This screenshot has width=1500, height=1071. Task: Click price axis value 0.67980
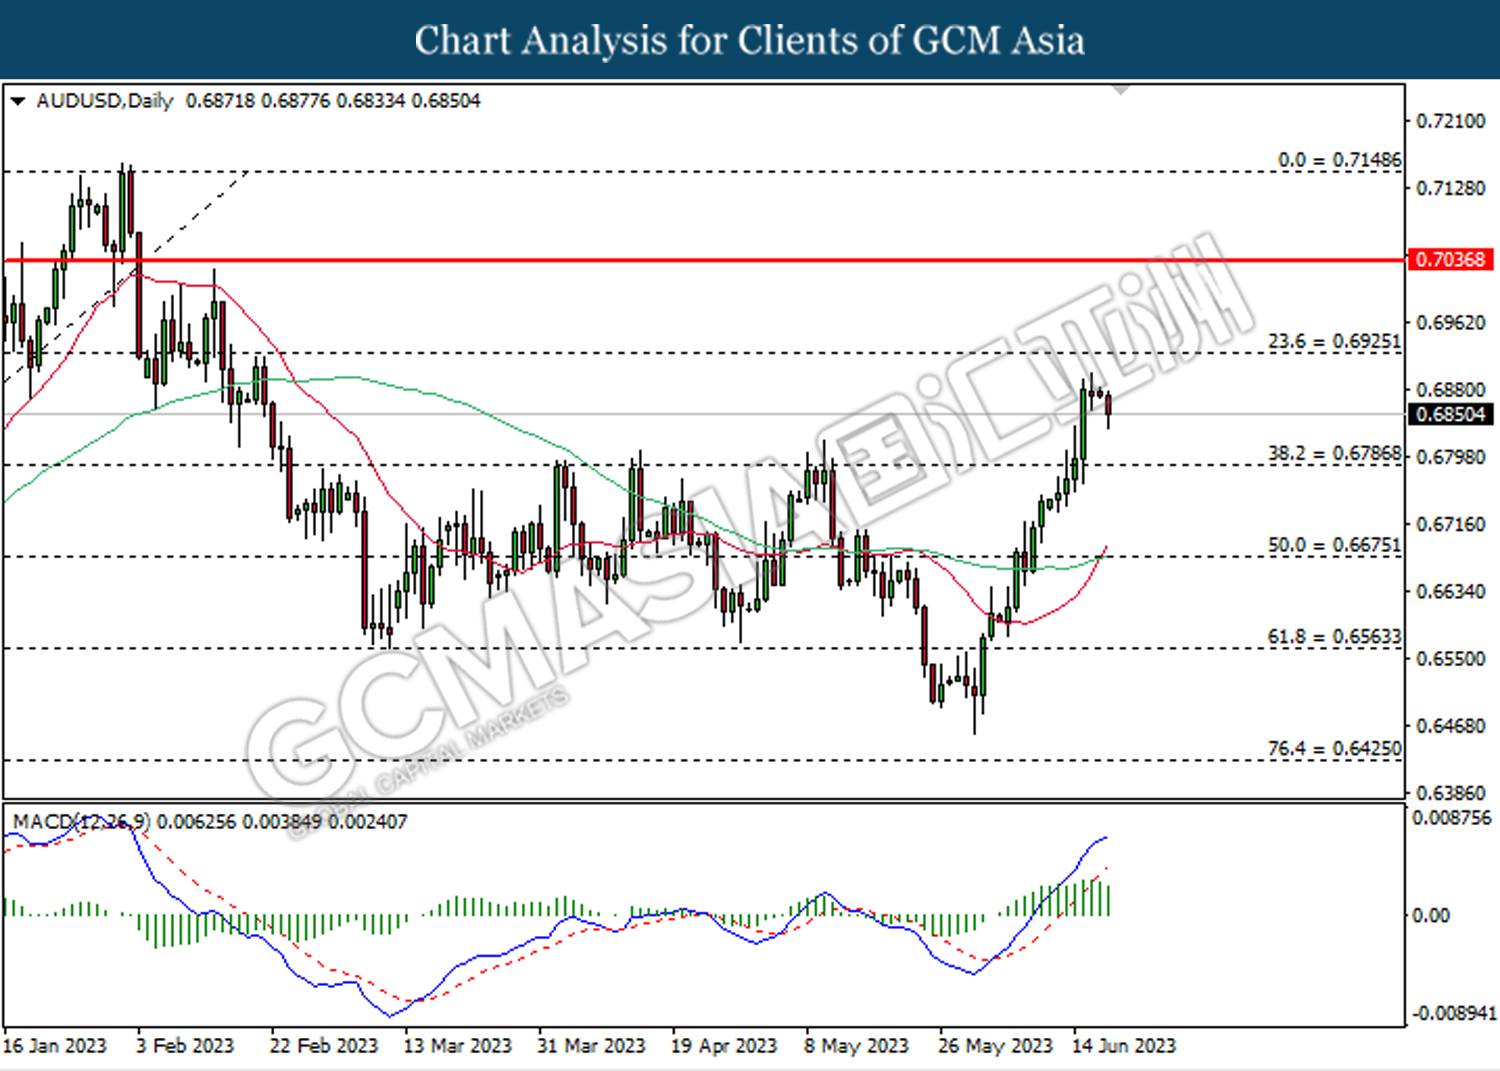1451,456
